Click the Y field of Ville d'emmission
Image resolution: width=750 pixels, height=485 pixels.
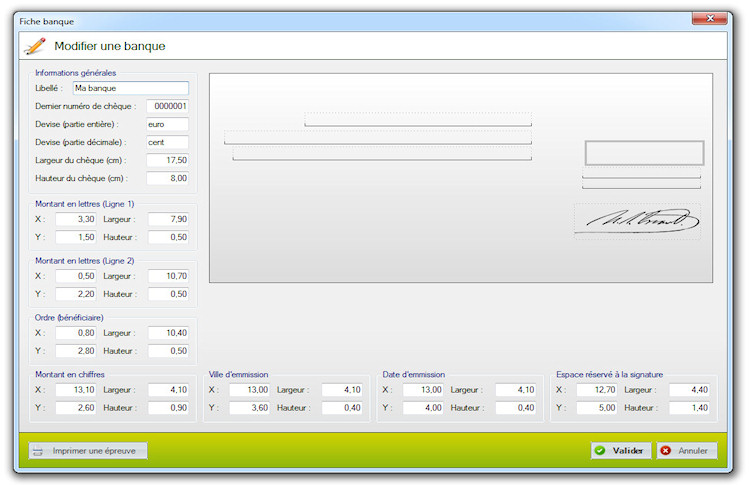[x=249, y=408]
